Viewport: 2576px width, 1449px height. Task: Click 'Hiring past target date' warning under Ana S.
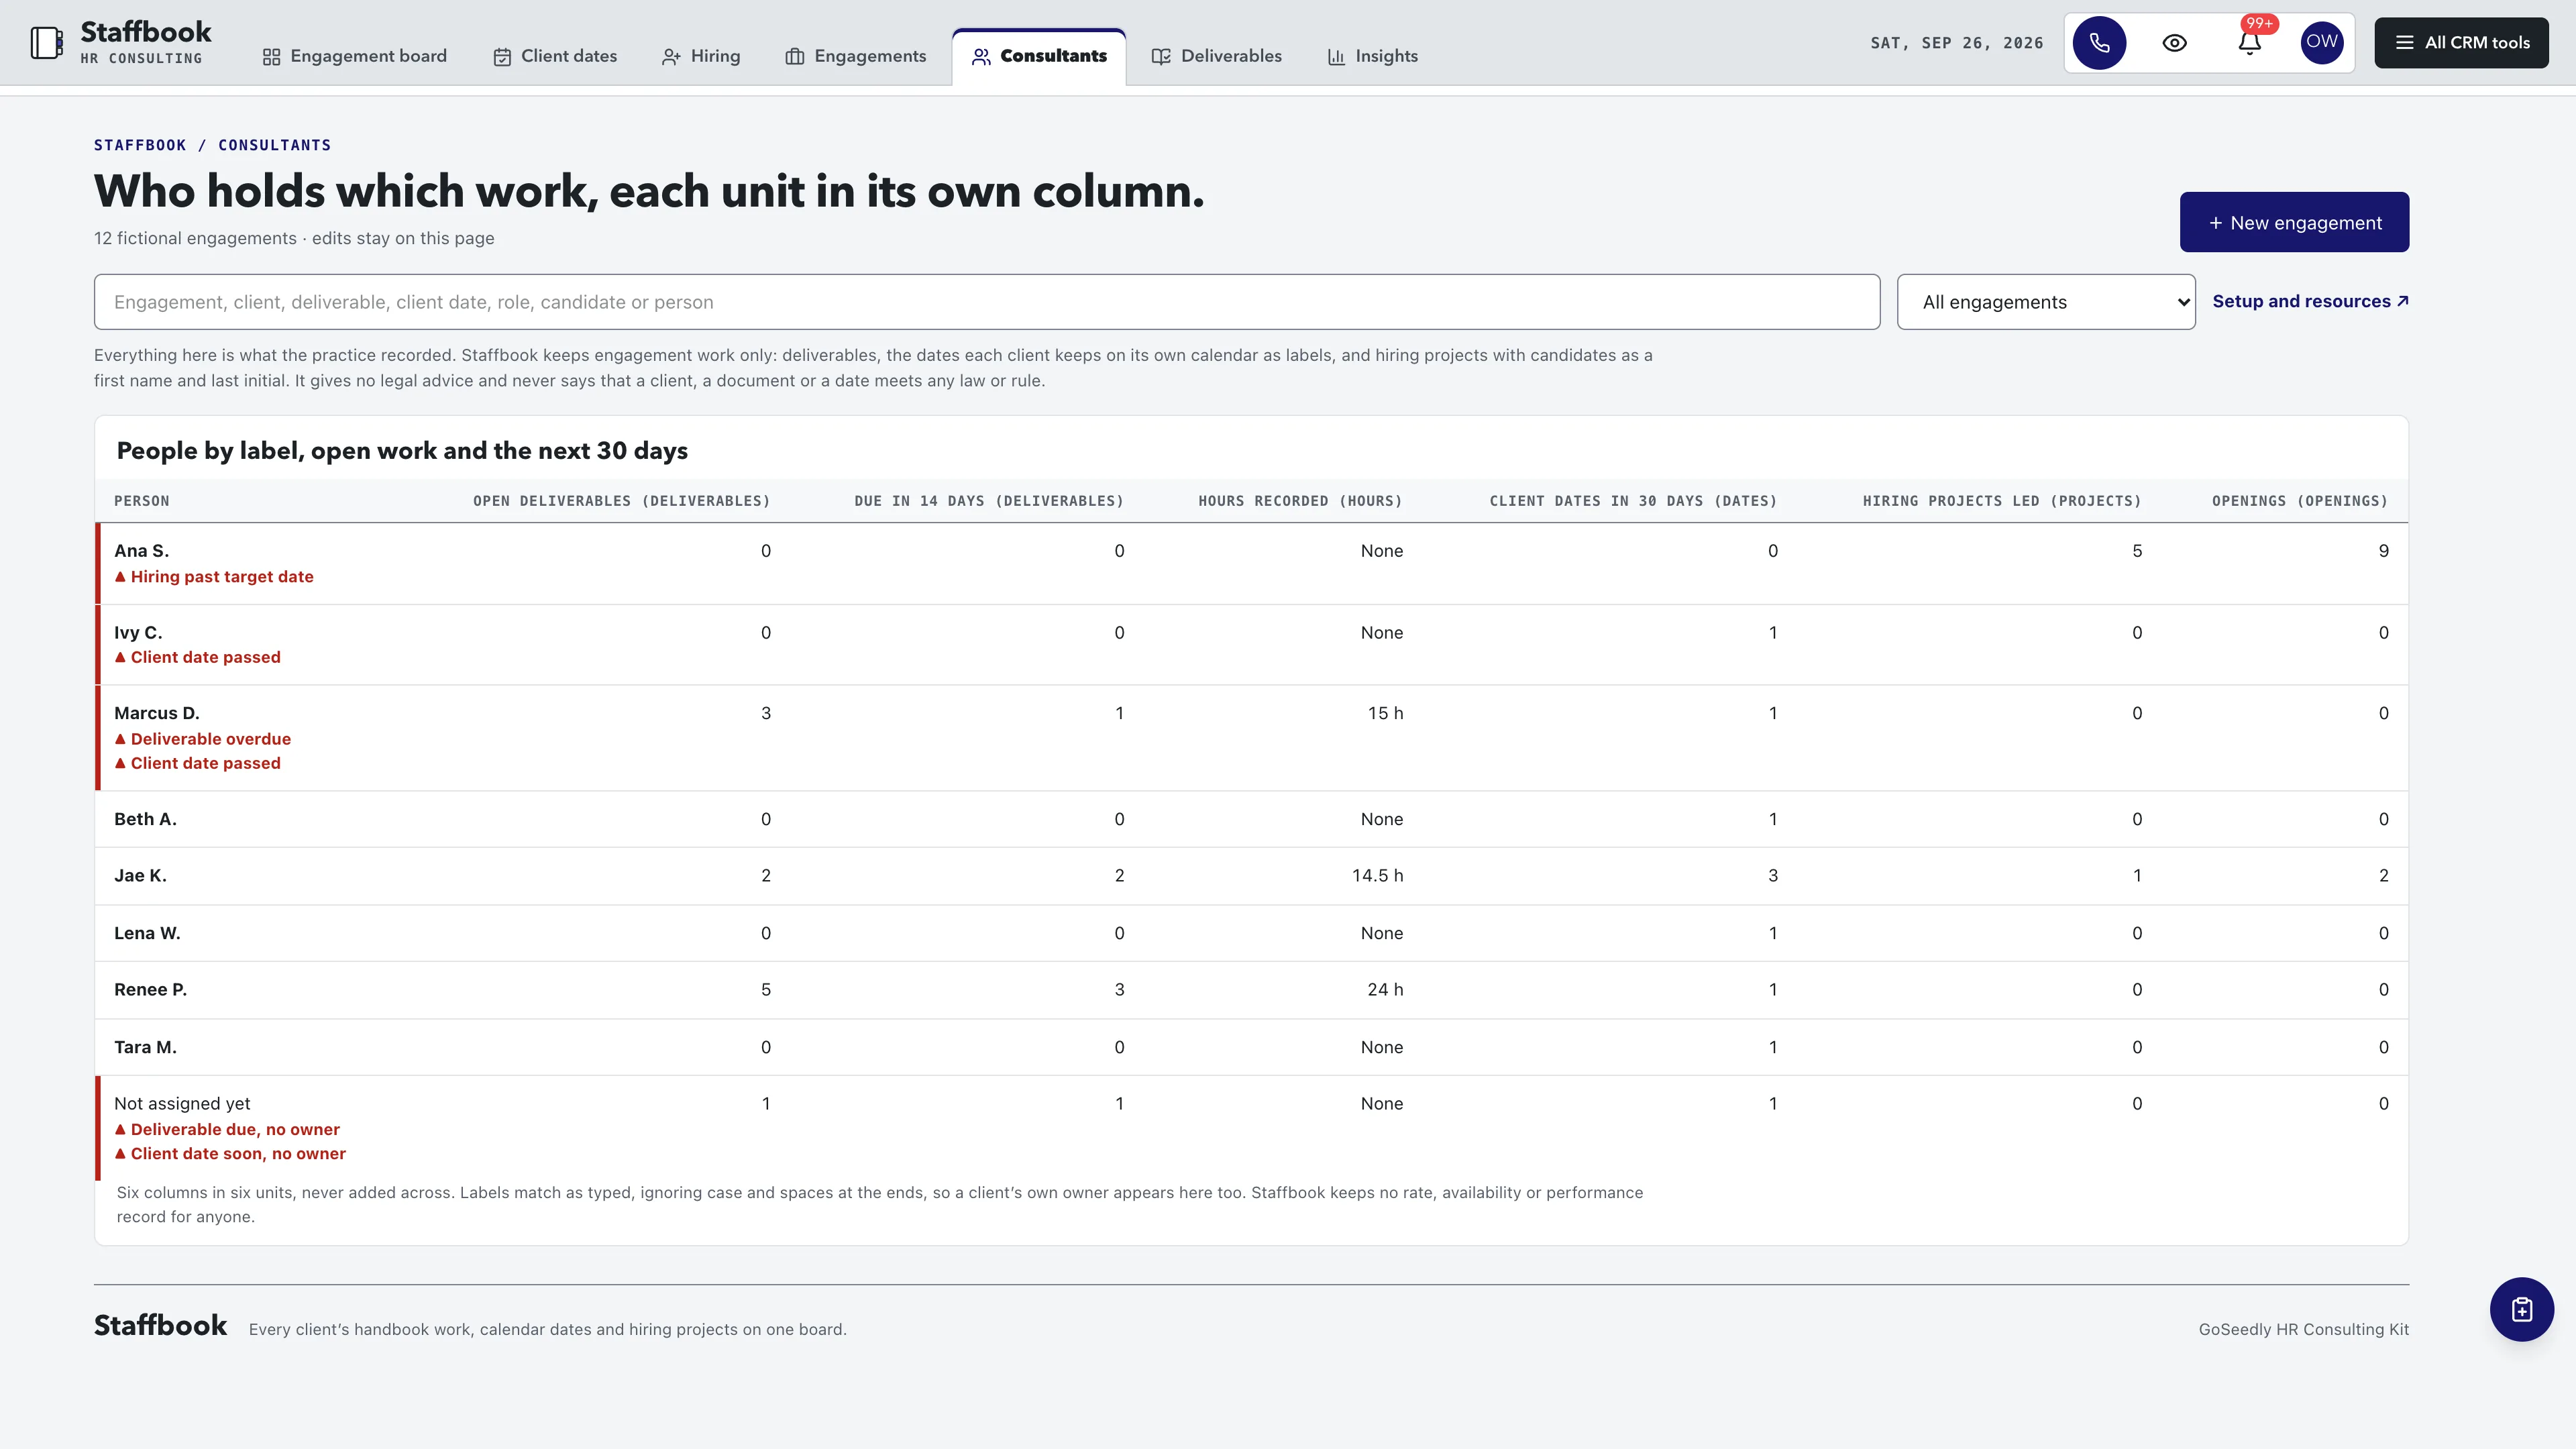(214, 577)
